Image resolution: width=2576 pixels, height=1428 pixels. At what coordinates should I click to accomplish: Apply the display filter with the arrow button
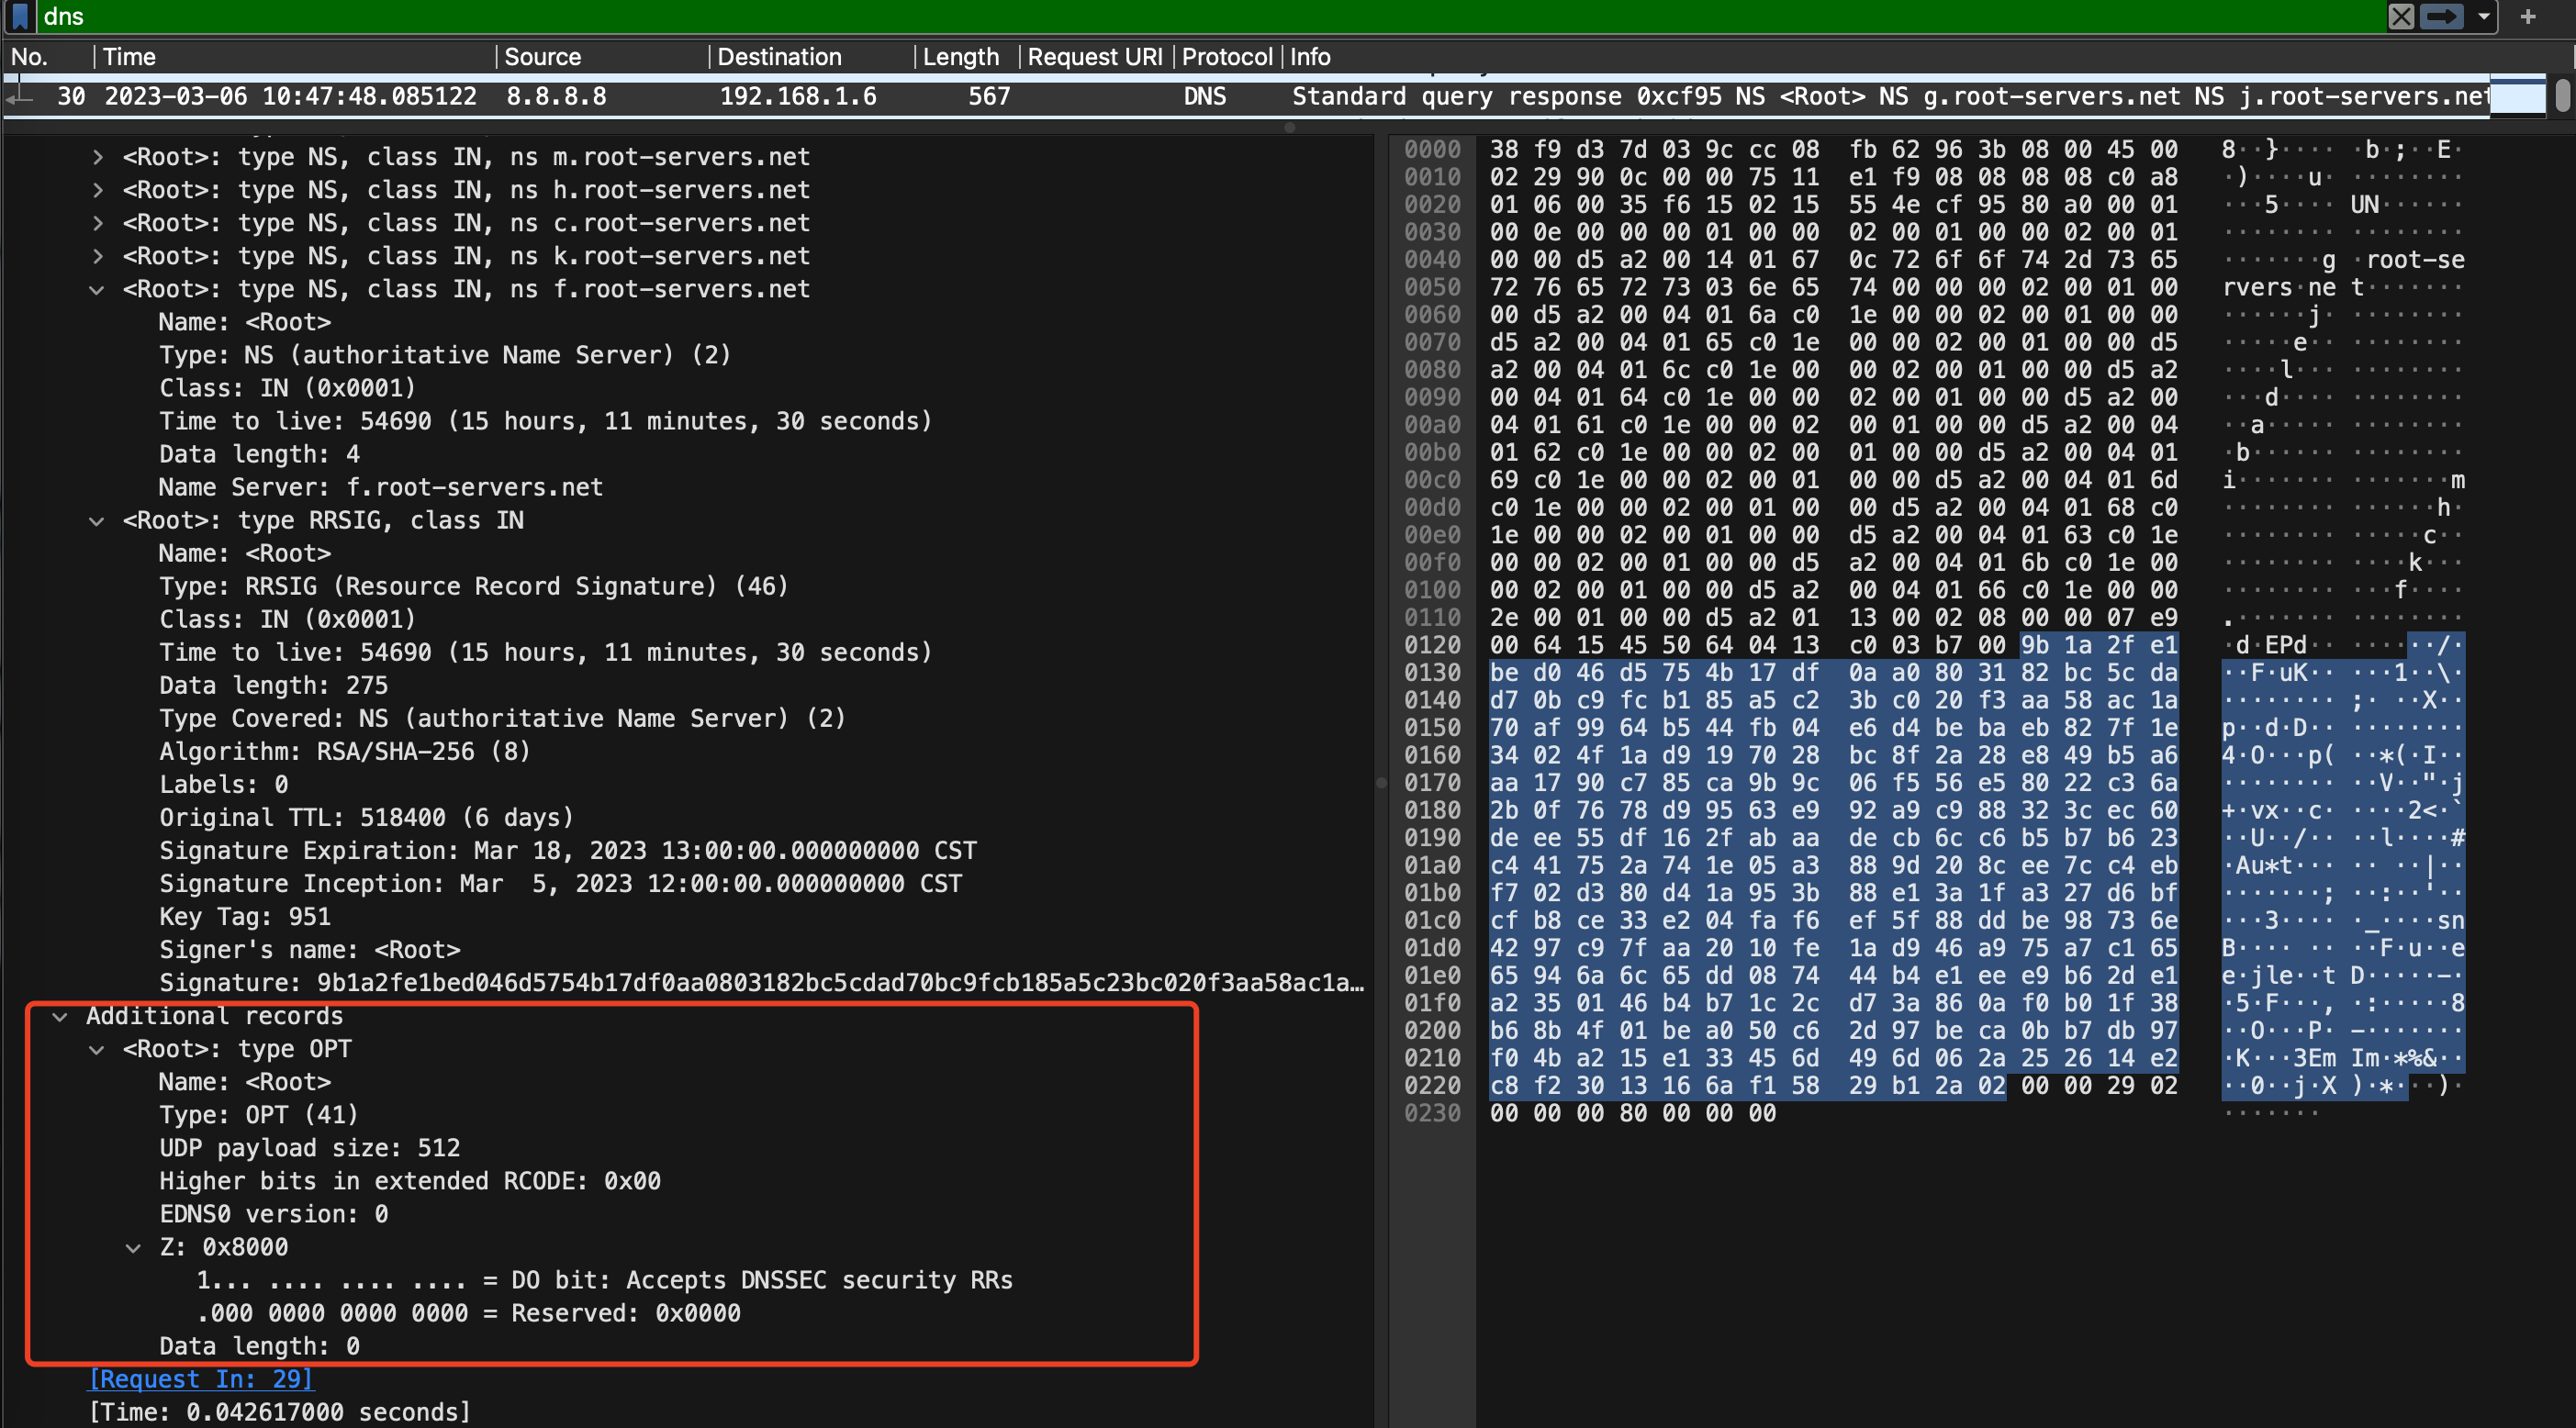2441,16
